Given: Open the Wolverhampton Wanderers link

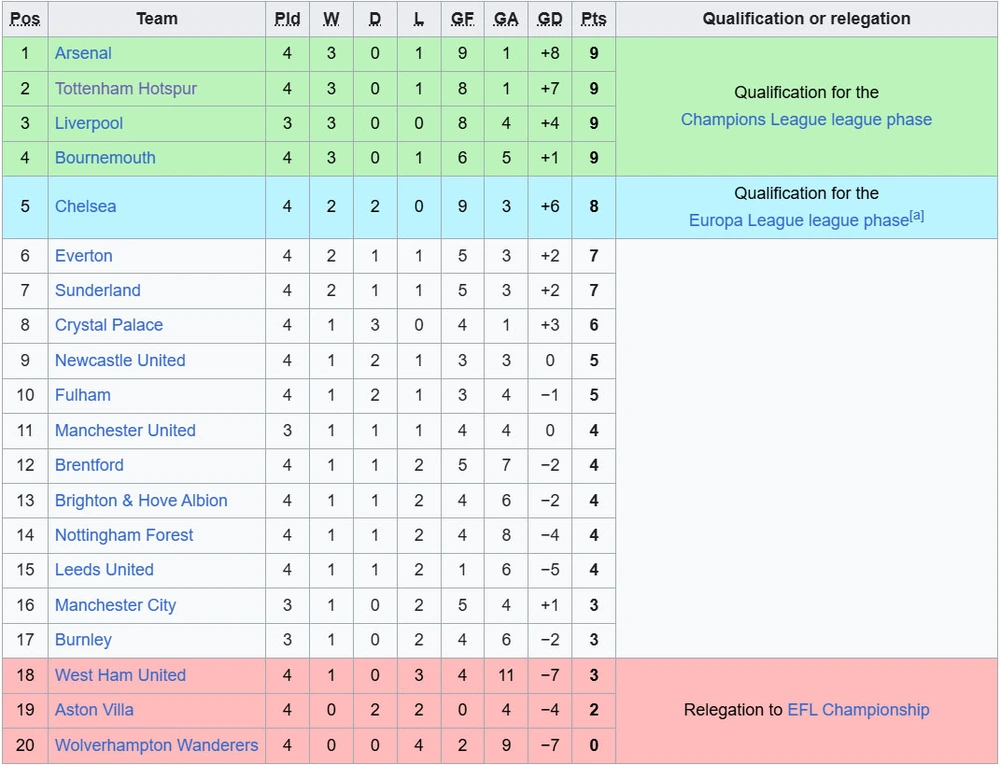Looking at the screenshot, I should coord(156,745).
